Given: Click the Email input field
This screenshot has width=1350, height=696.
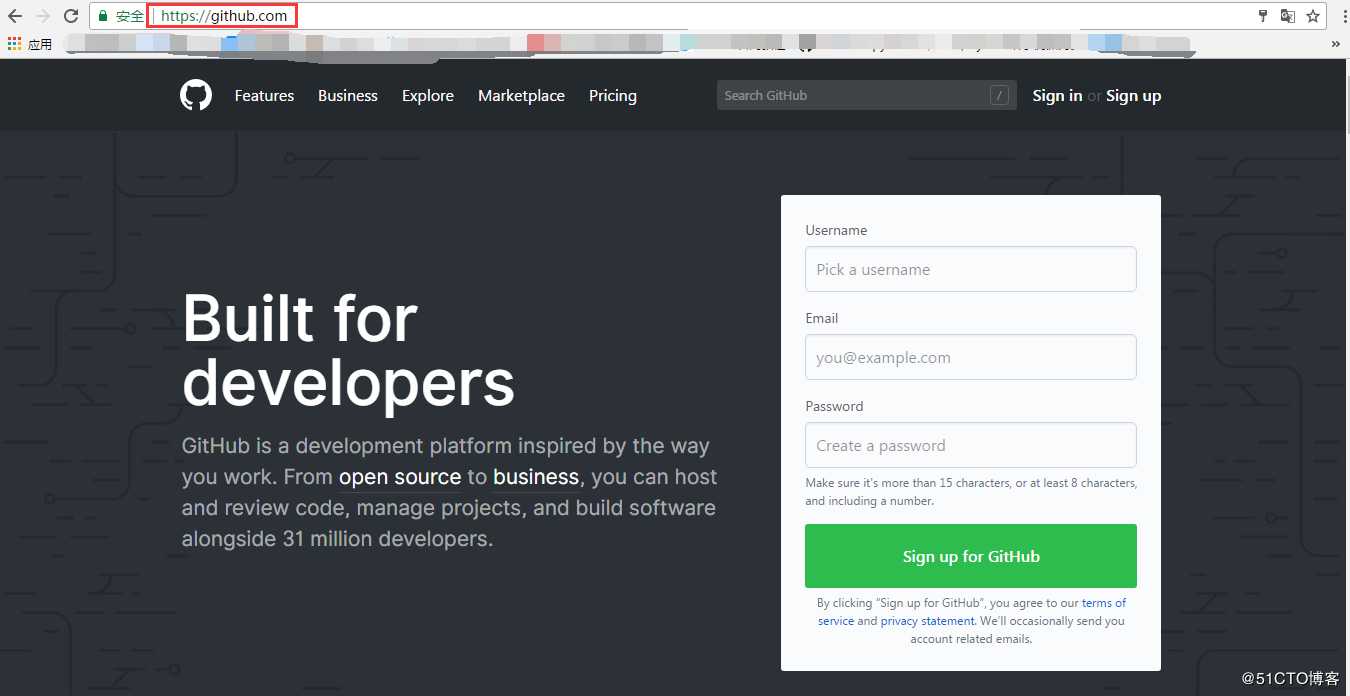Looking at the screenshot, I should 970,357.
